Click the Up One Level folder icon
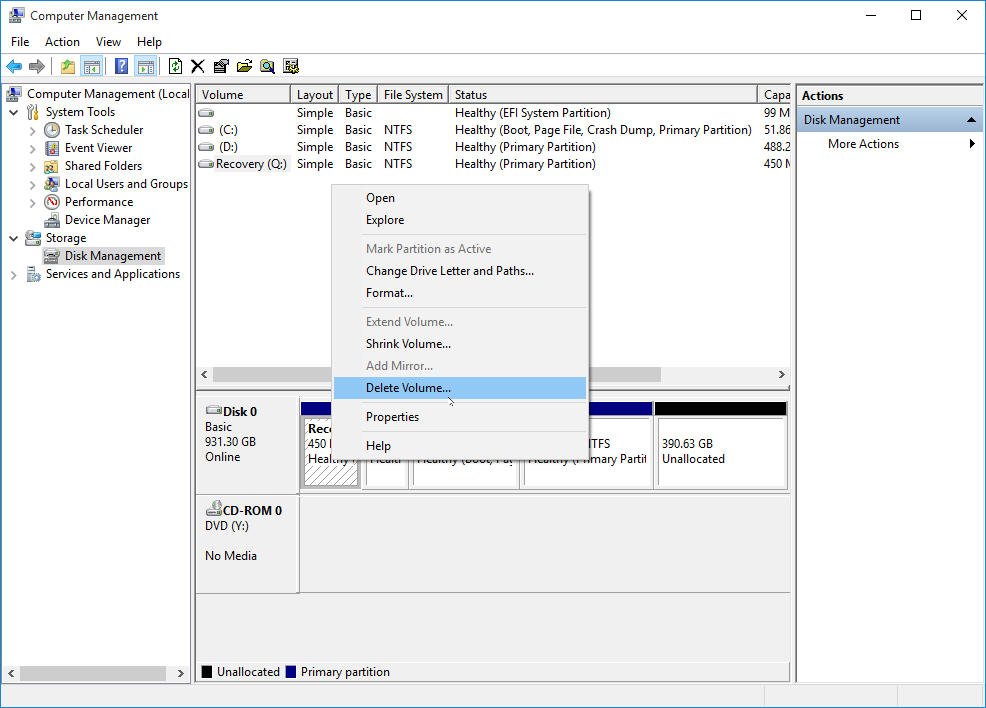 67,66
